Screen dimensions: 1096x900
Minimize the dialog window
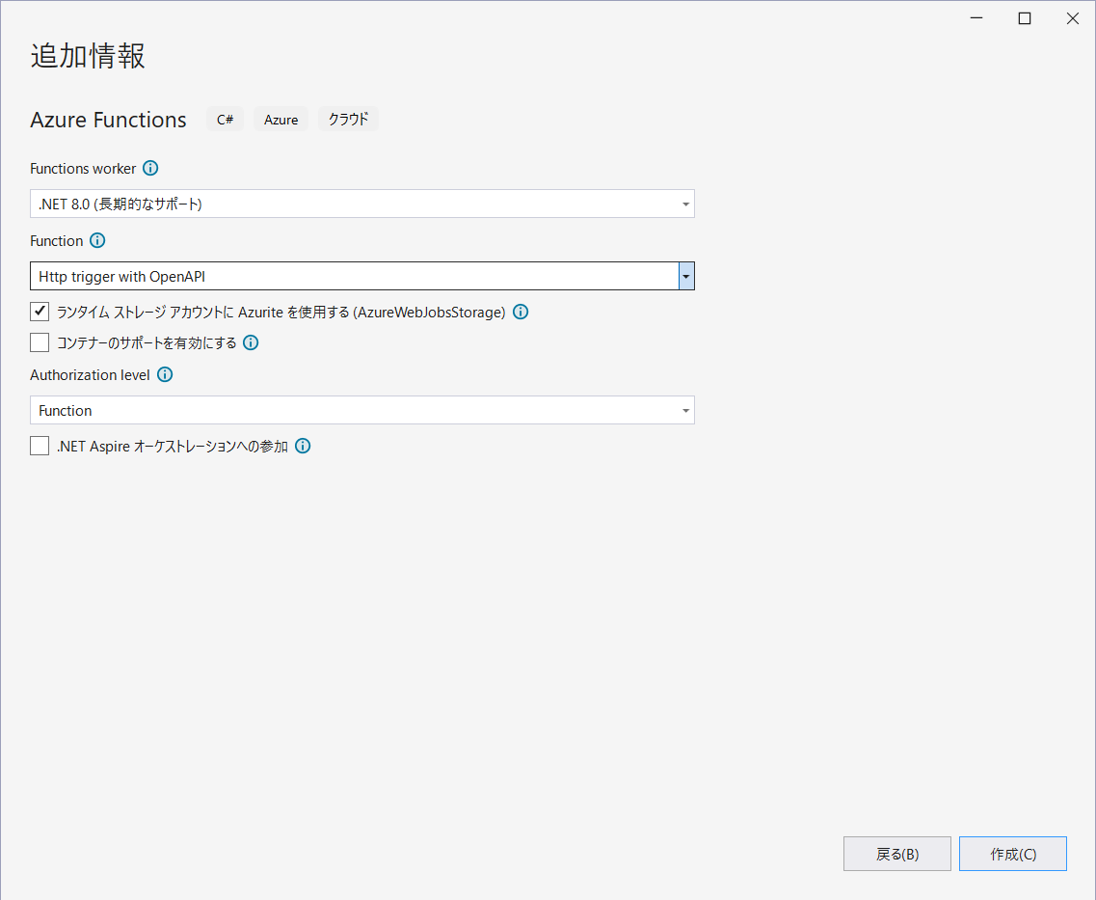click(x=976, y=18)
